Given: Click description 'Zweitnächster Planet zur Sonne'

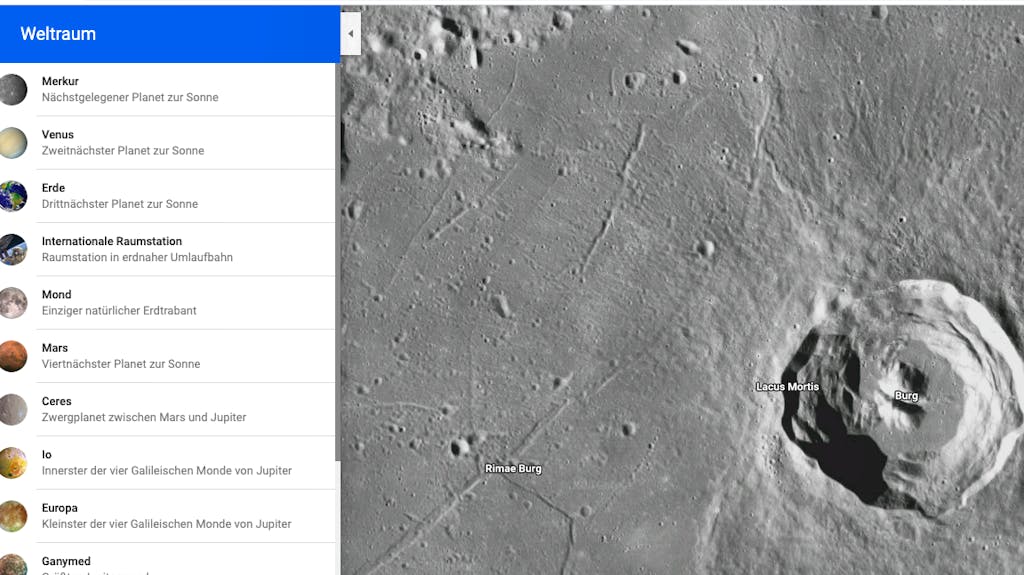Looking at the screenshot, I should coord(123,151).
